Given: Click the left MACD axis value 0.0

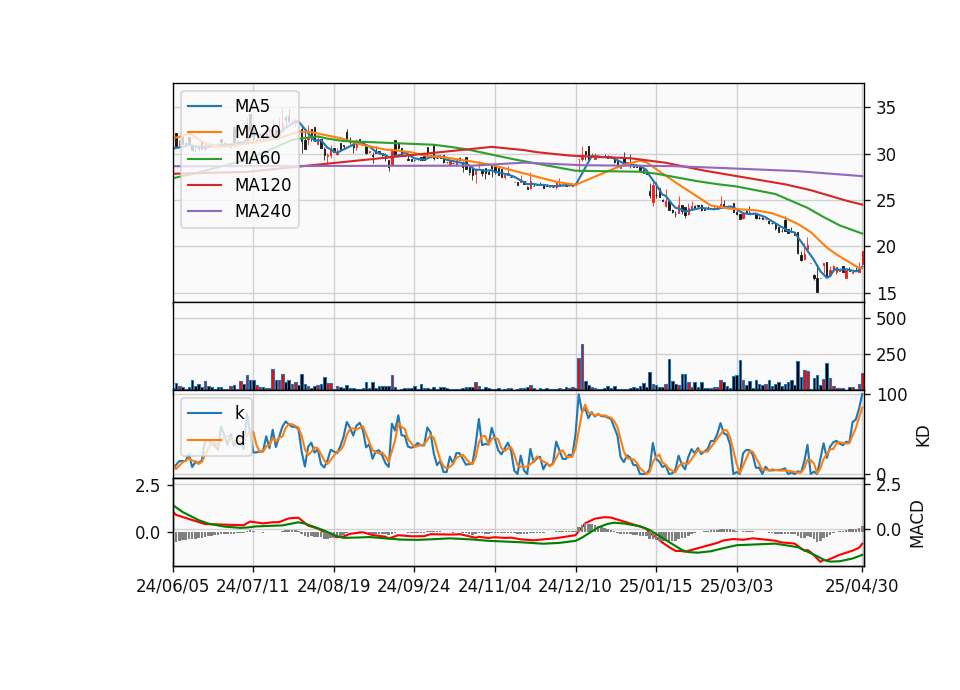Looking at the screenshot, I should (x=148, y=533).
